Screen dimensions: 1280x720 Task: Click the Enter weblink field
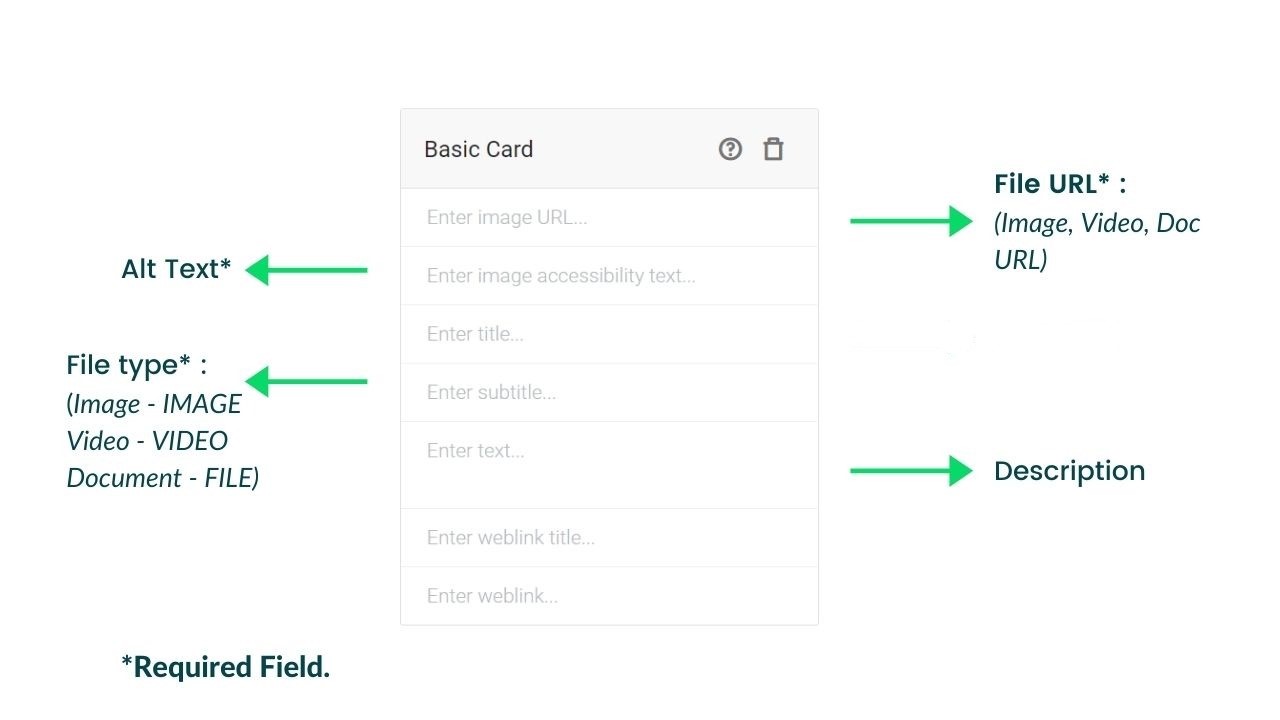(x=609, y=596)
